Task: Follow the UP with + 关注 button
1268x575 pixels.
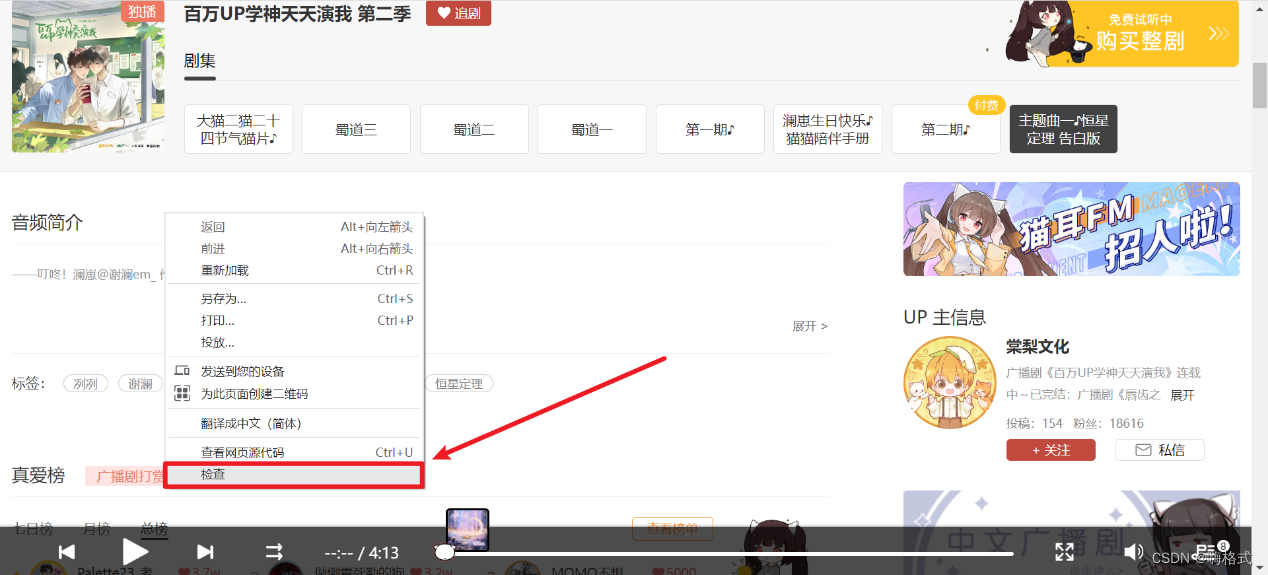Action: point(1050,450)
